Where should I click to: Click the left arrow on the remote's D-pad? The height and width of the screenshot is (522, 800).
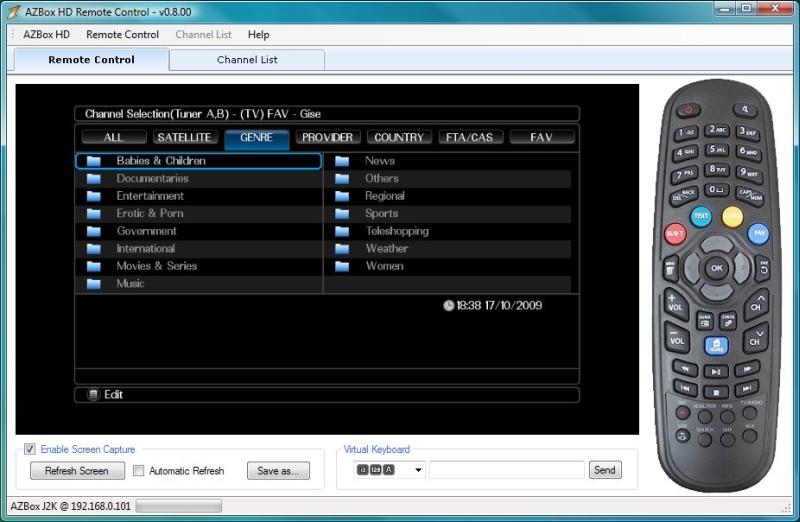pos(691,268)
